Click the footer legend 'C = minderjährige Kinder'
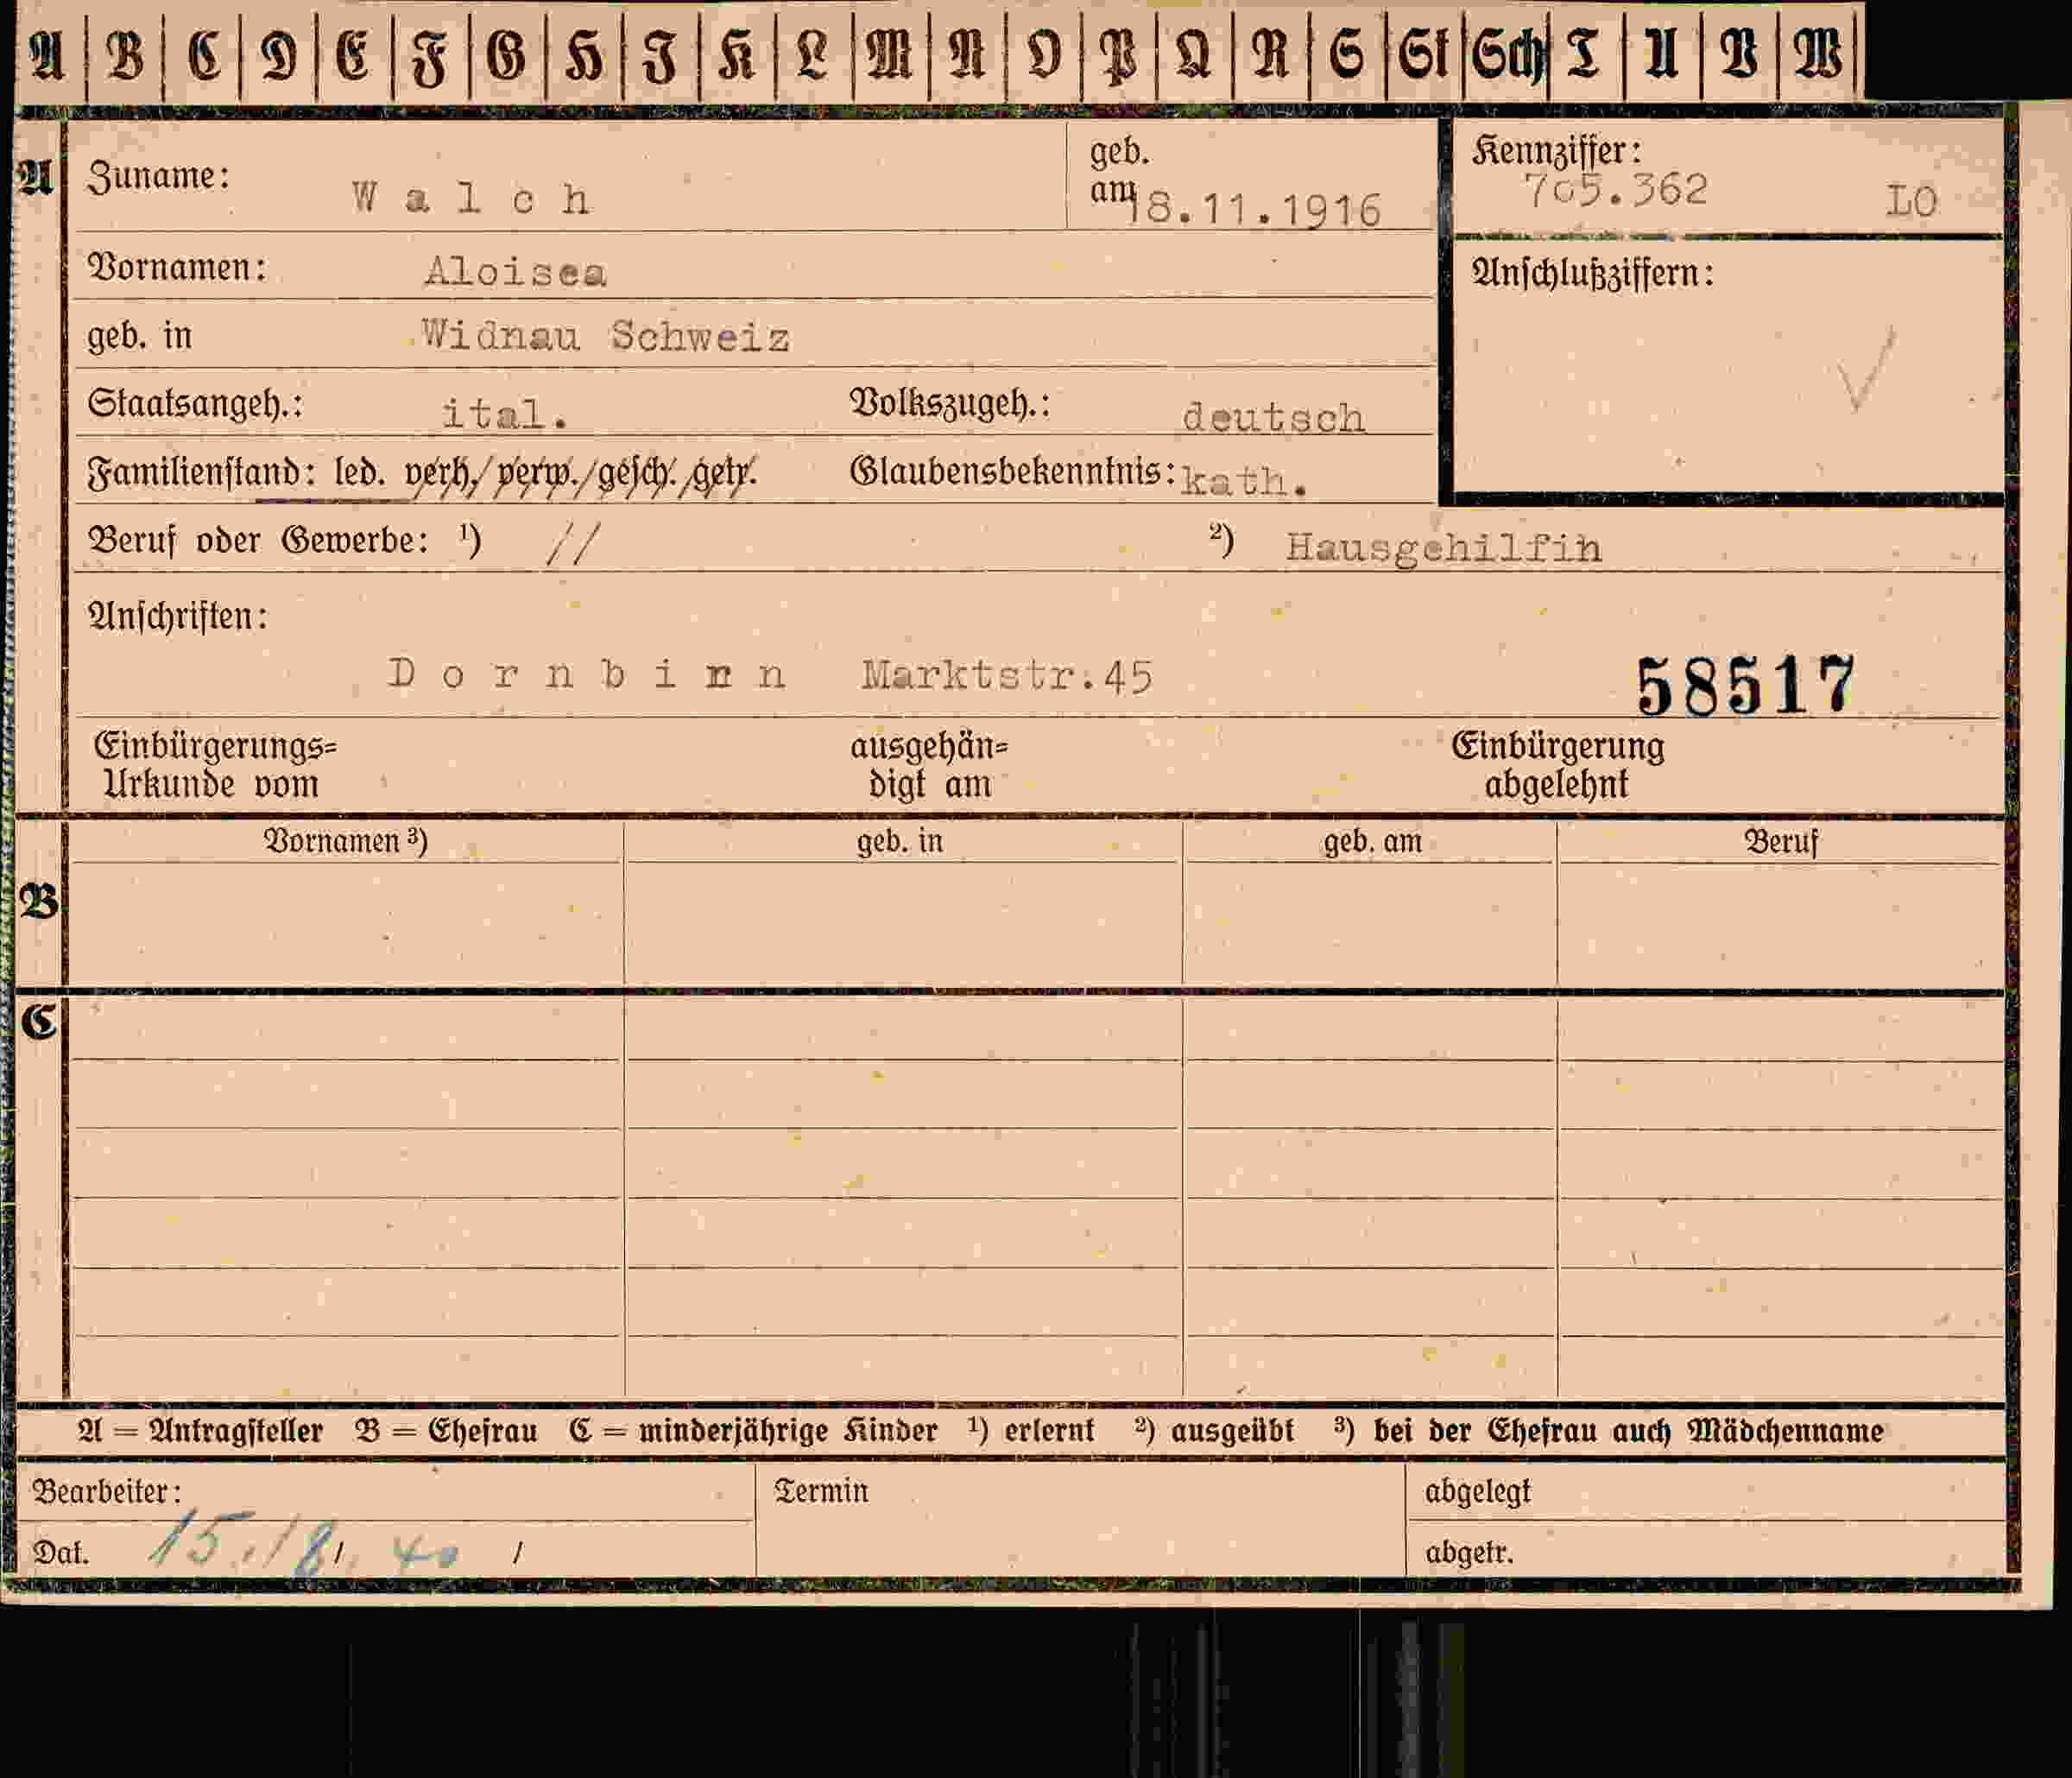This screenshot has width=2072, height=1778. click(x=753, y=1431)
